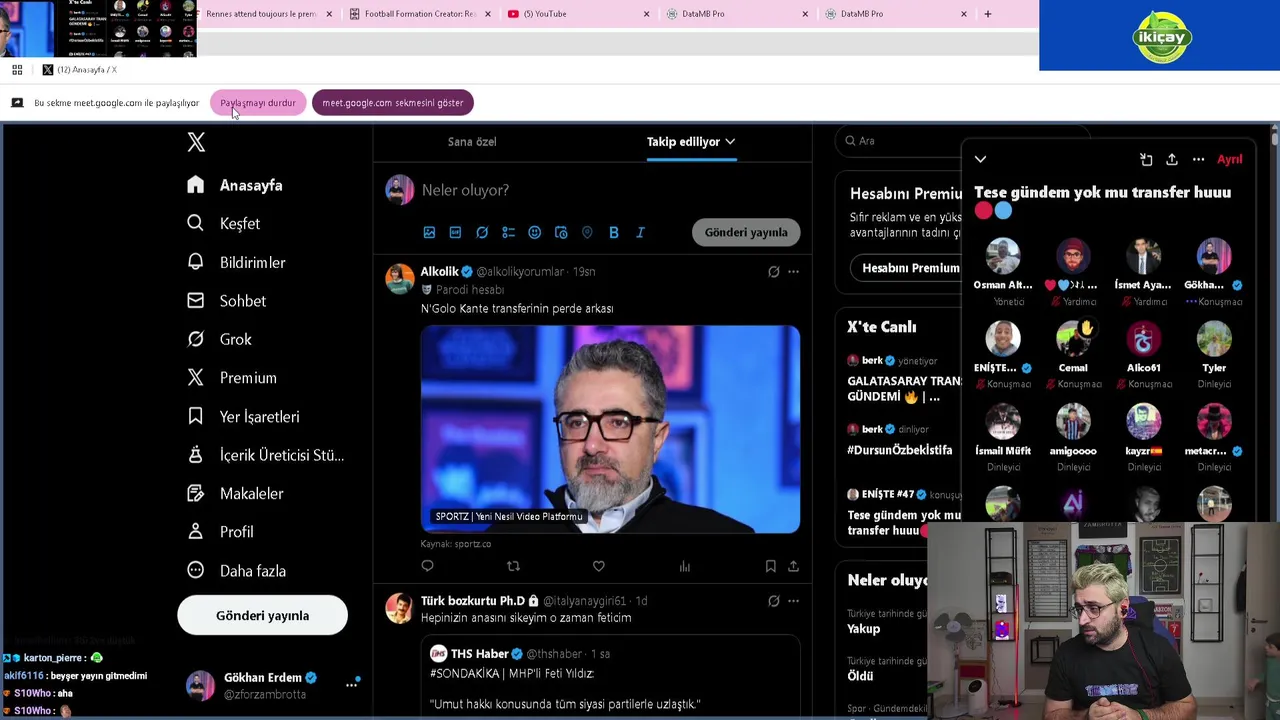Open Bildirimler notifications
The height and width of the screenshot is (720, 1280).
pos(237,262)
